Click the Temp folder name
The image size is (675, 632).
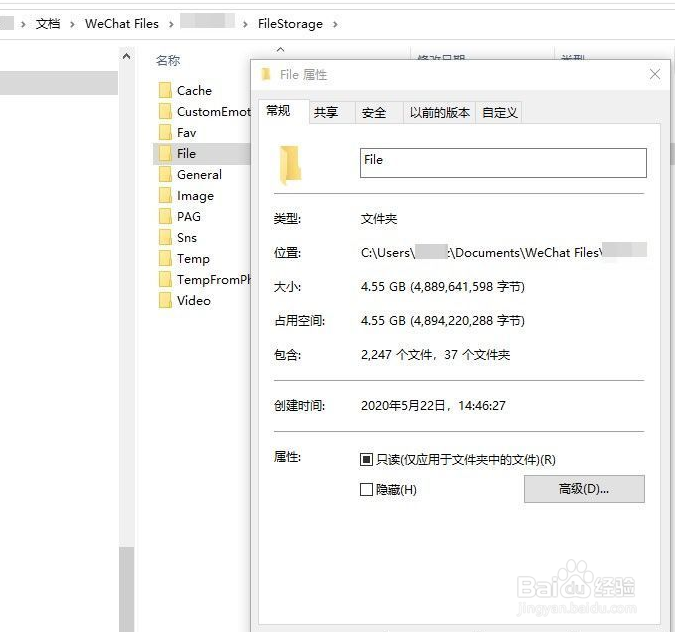click(x=193, y=259)
